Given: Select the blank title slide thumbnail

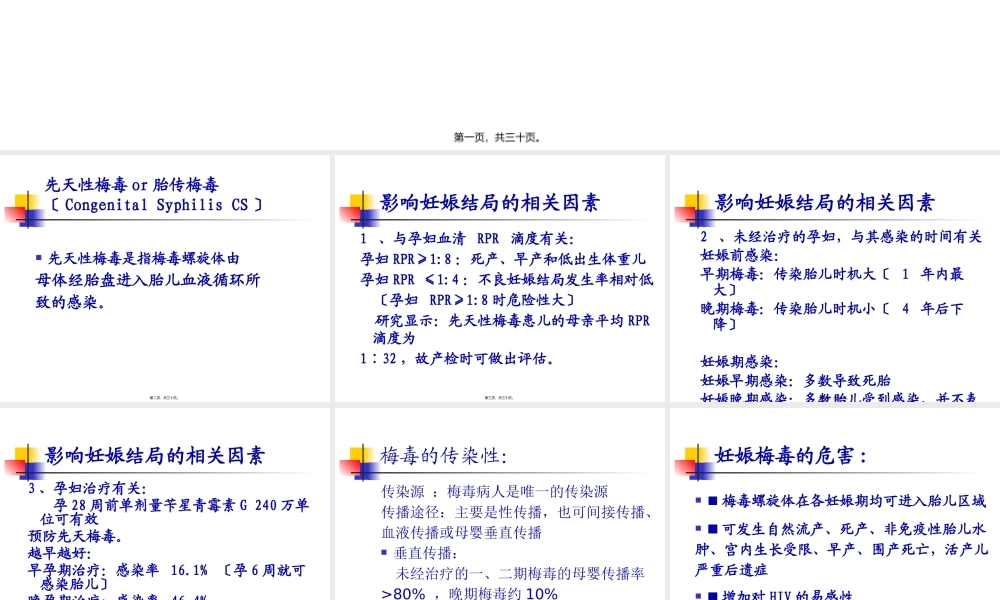Looking at the screenshot, I should pyautogui.click(x=500, y=70).
